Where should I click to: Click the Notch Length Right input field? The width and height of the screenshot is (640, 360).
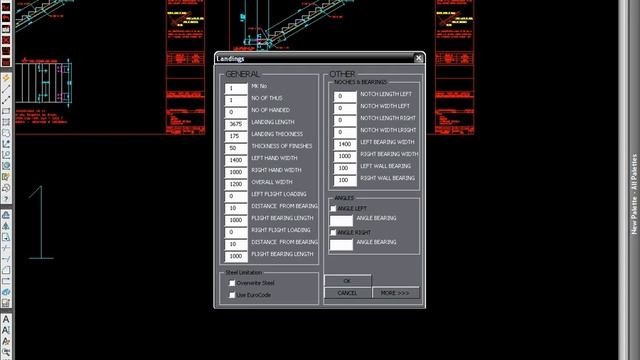point(345,120)
